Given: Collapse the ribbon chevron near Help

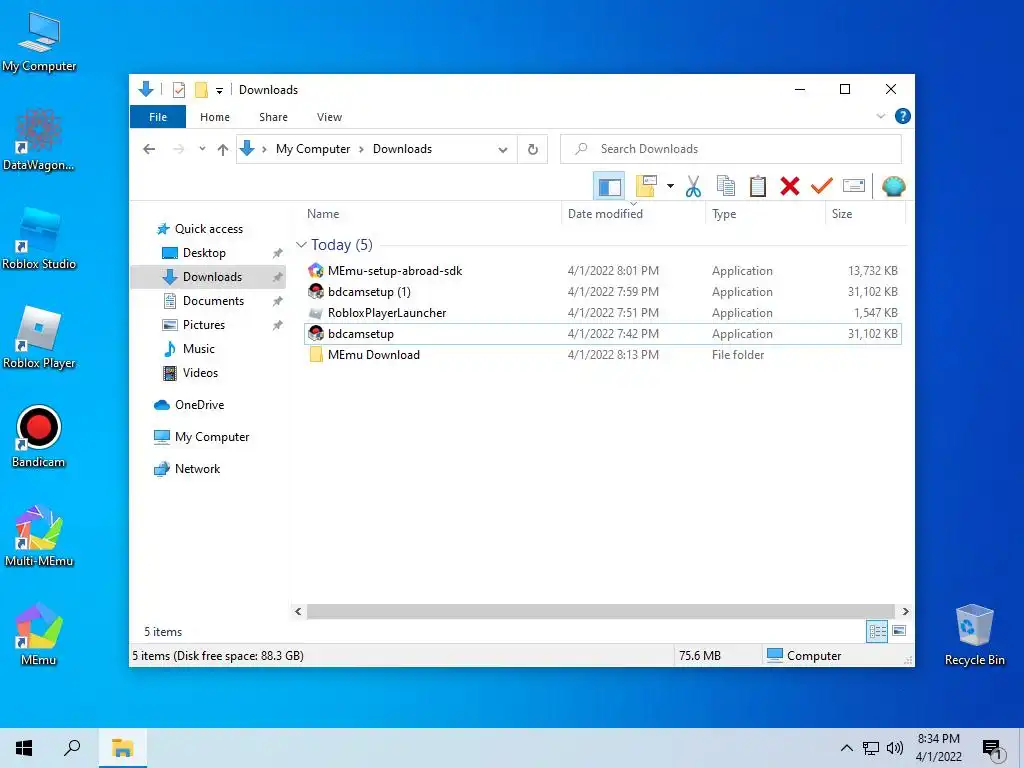Looking at the screenshot, I should 880,116.
